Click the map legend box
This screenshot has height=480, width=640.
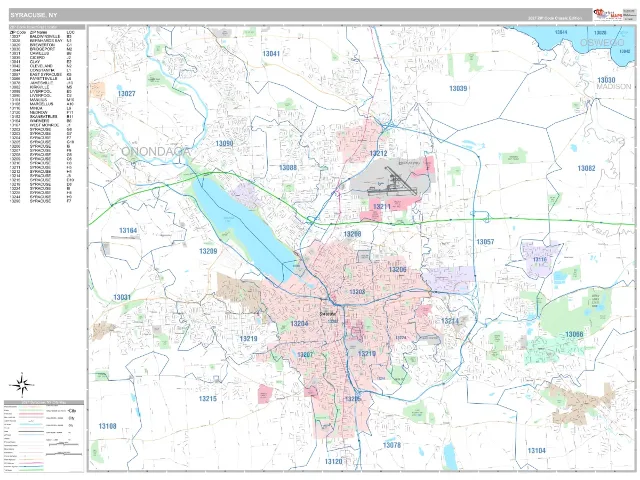click(44, 436)
